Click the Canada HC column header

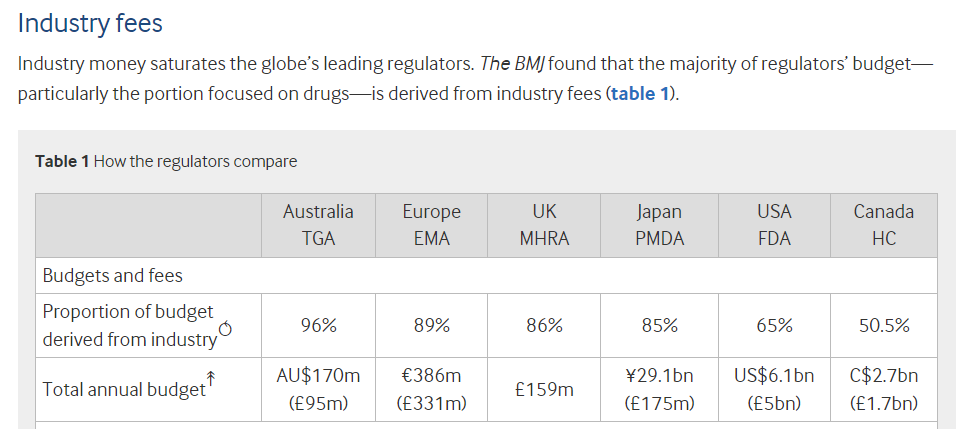(x=883, y=226)
